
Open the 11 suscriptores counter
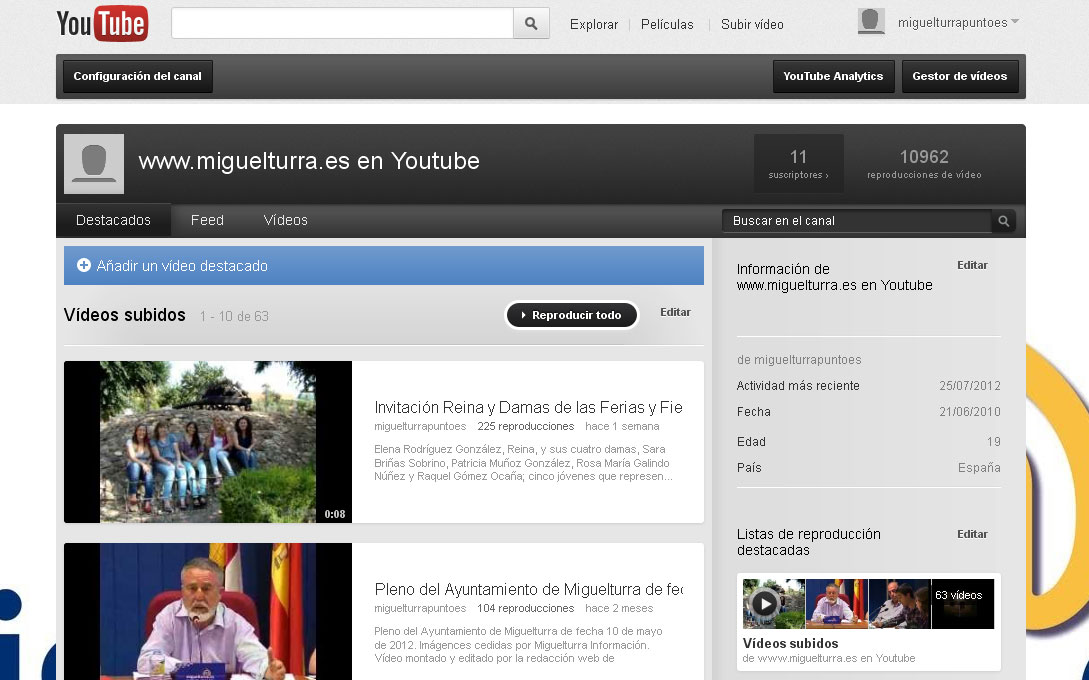(799, 163)
